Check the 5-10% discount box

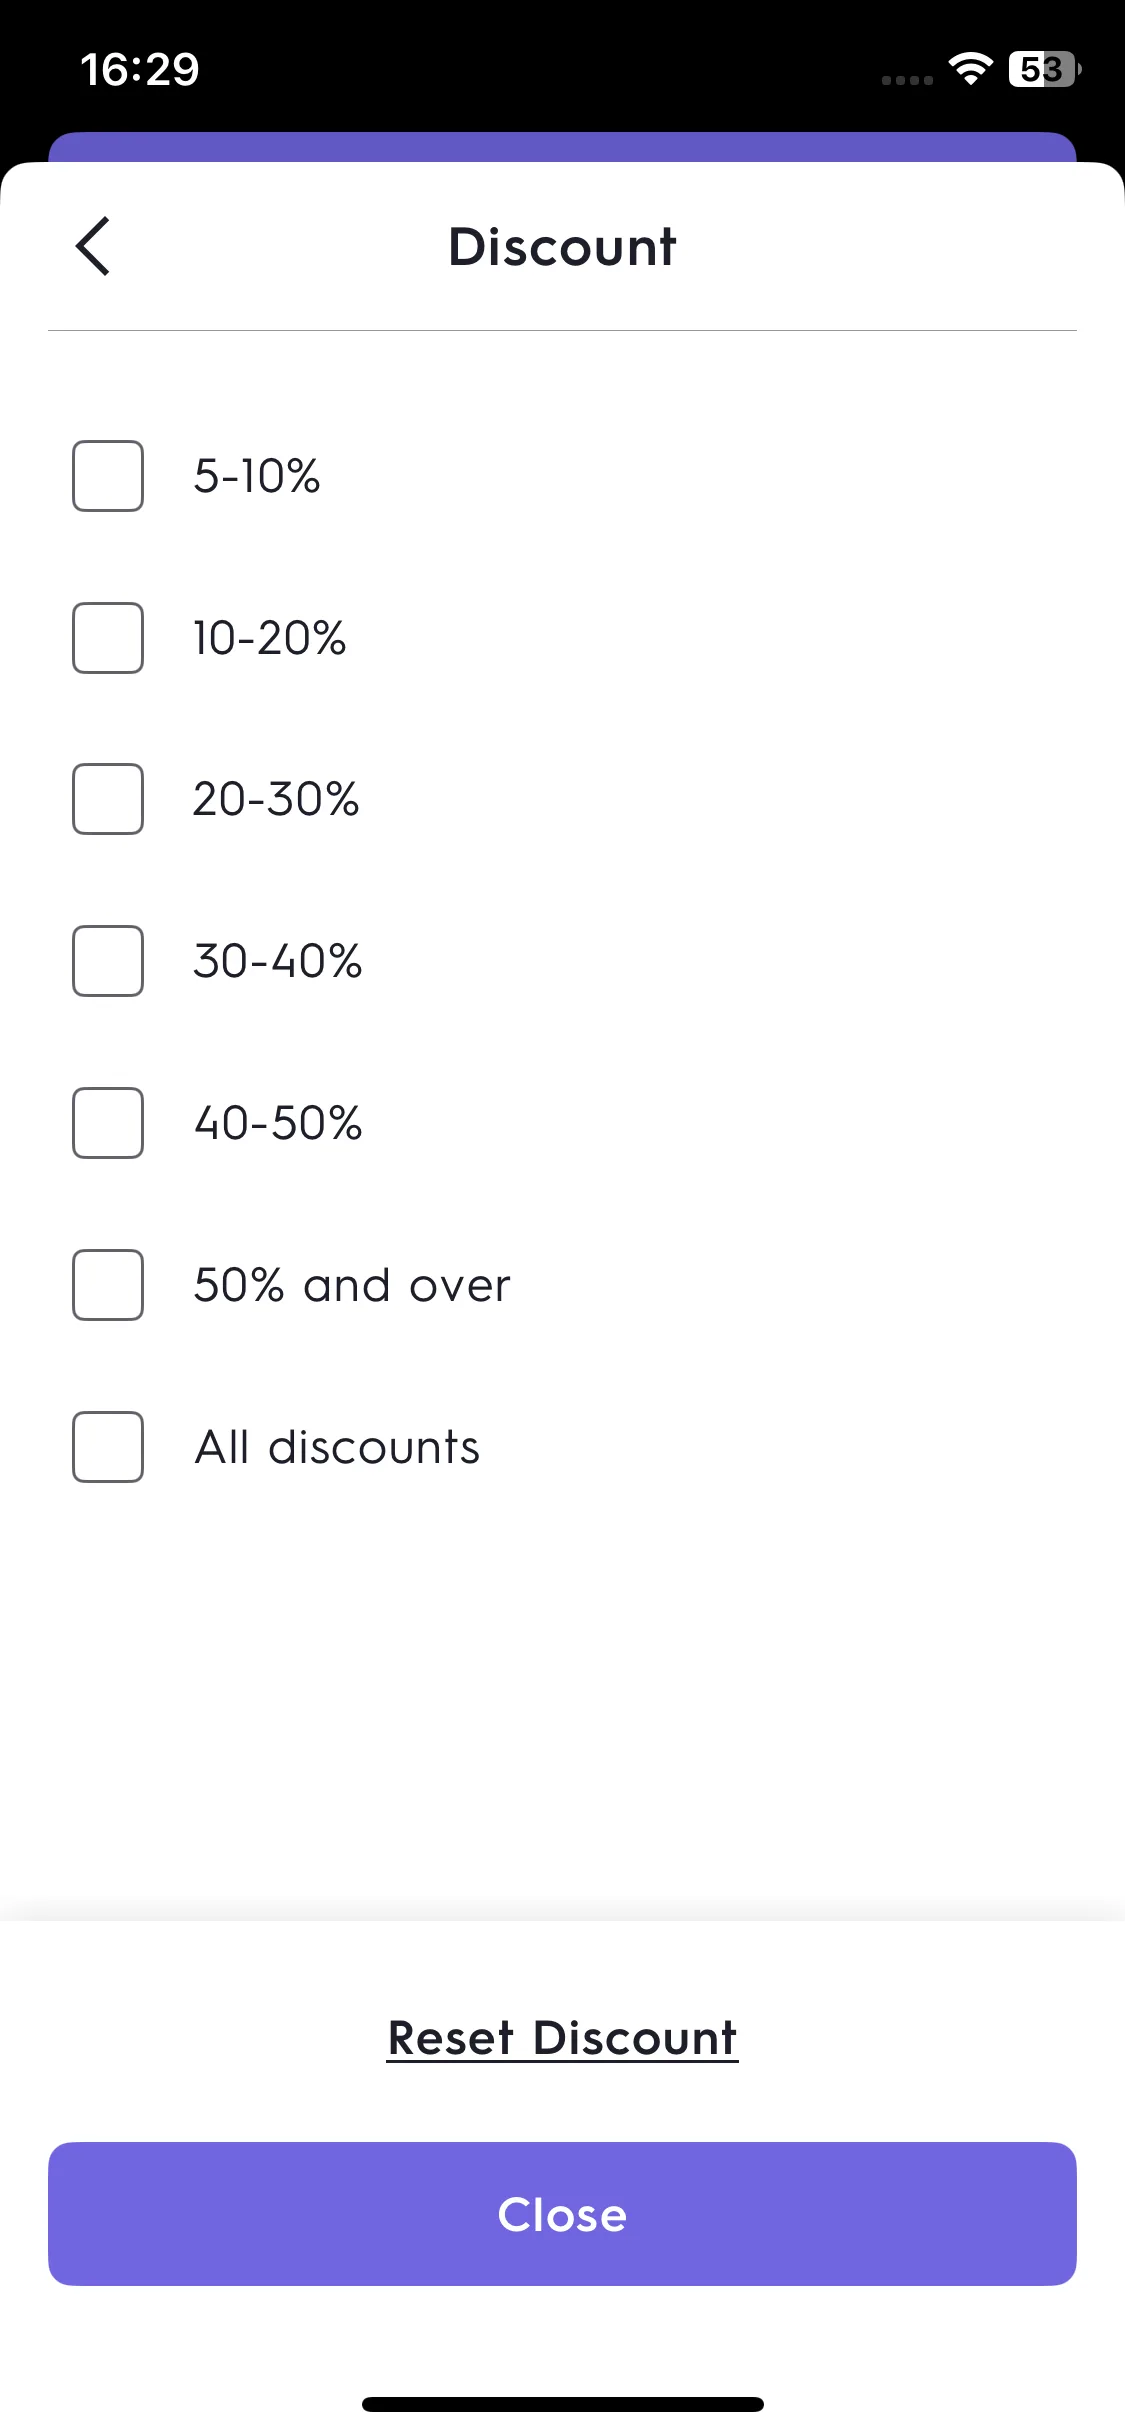pos(108,476)
